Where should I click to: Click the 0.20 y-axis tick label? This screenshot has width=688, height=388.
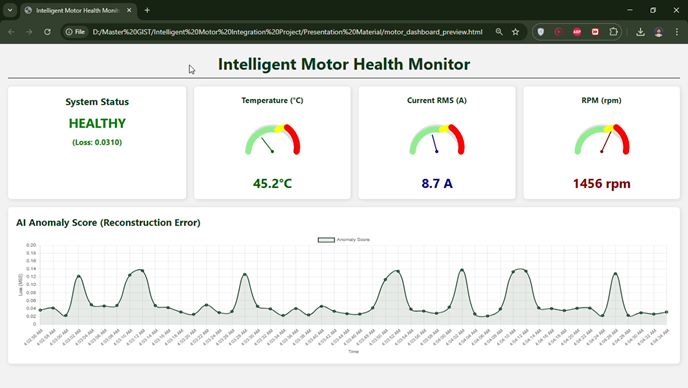coord(31,245)
